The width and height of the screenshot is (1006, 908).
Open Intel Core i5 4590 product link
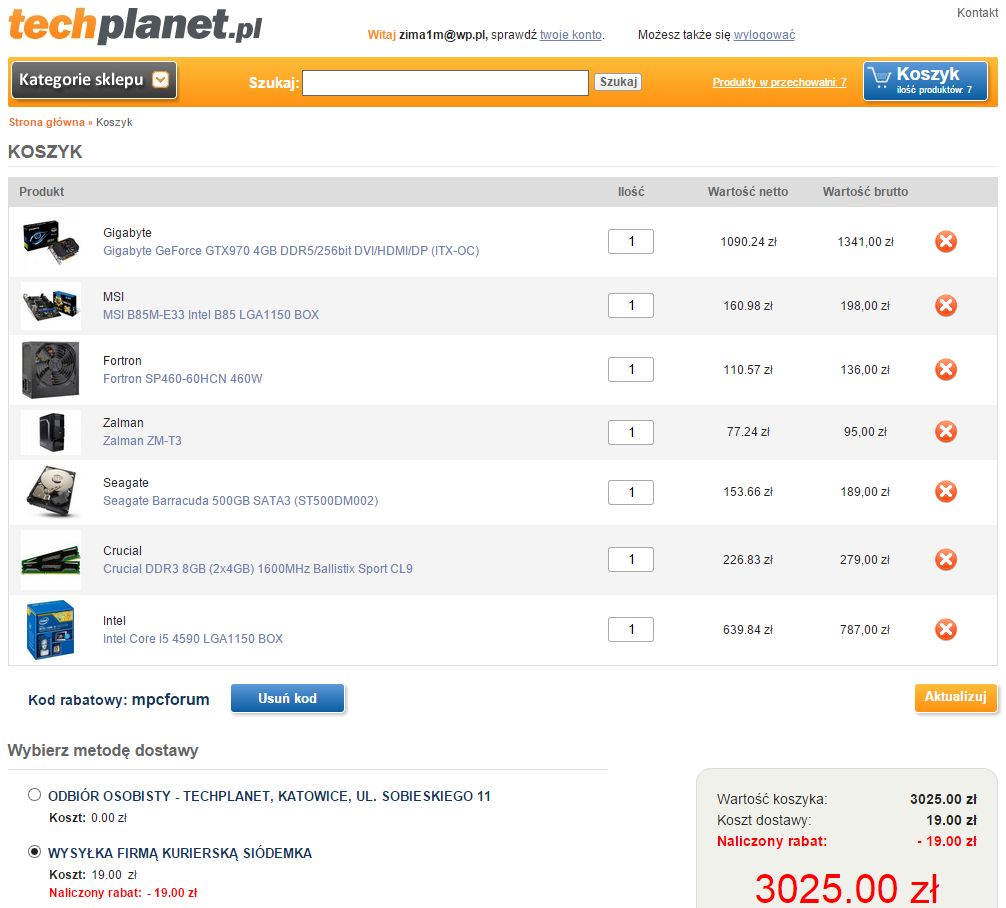[193, 639]
